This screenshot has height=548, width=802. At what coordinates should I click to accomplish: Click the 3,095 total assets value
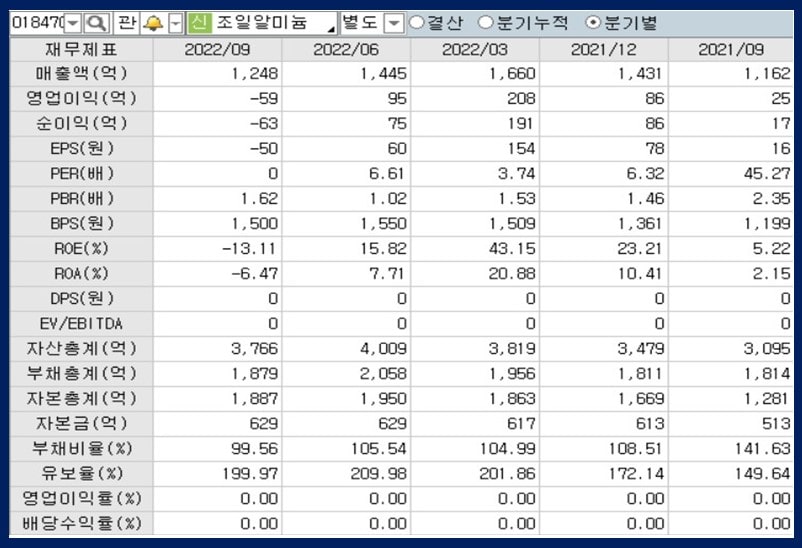(x=767, y=349)
